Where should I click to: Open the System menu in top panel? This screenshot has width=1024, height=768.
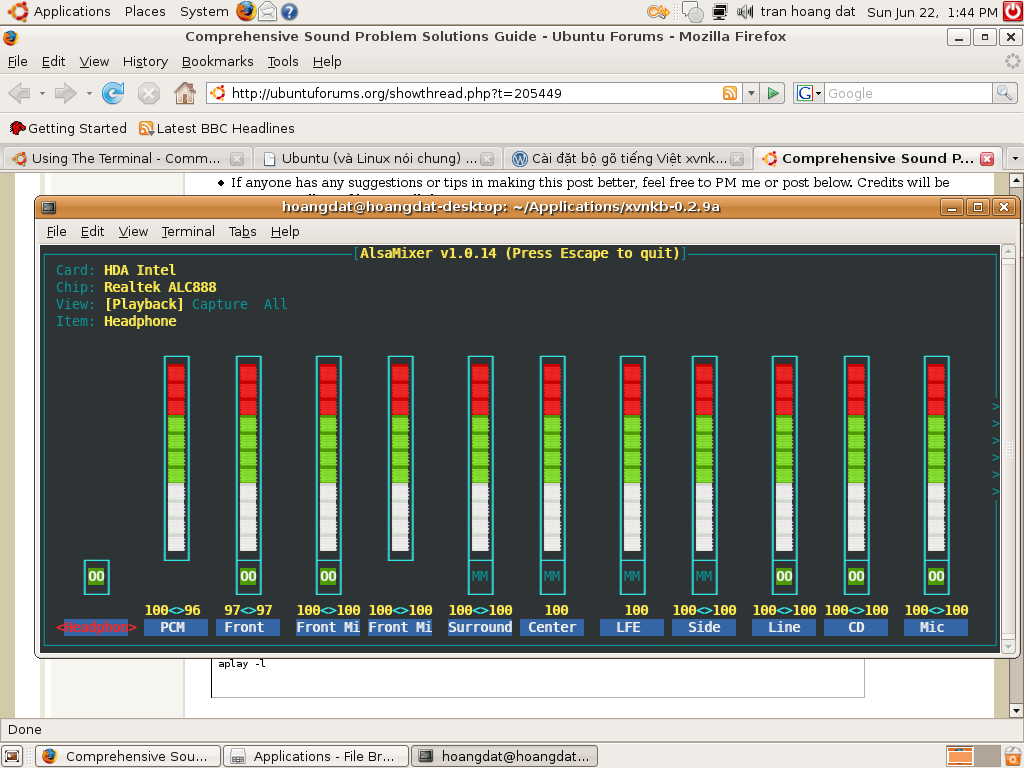204,12
